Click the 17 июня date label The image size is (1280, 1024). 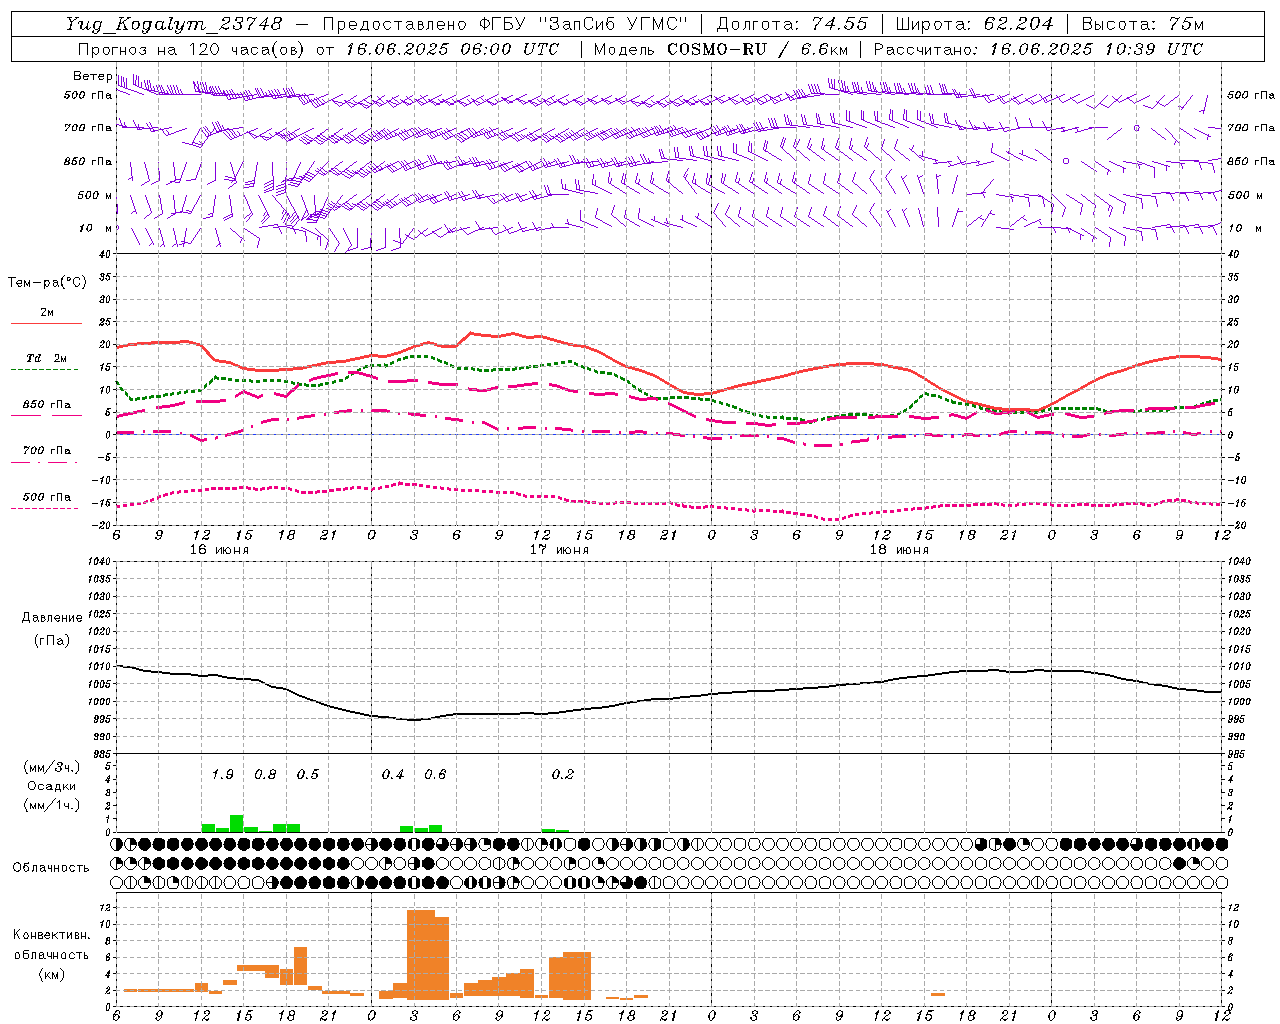(559, 550)
